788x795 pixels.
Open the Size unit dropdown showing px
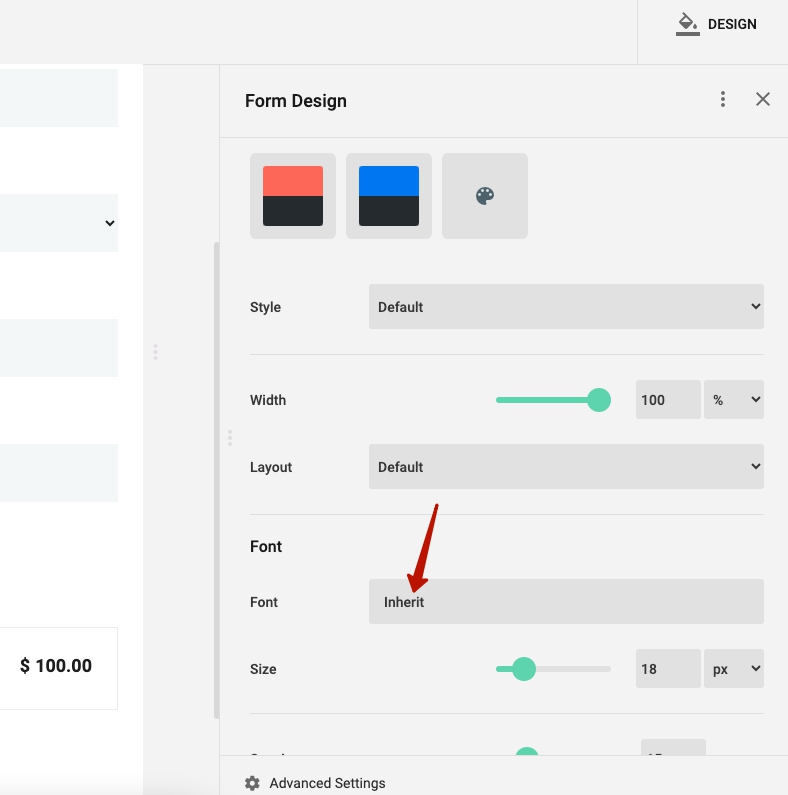click(x=734, y=669)
